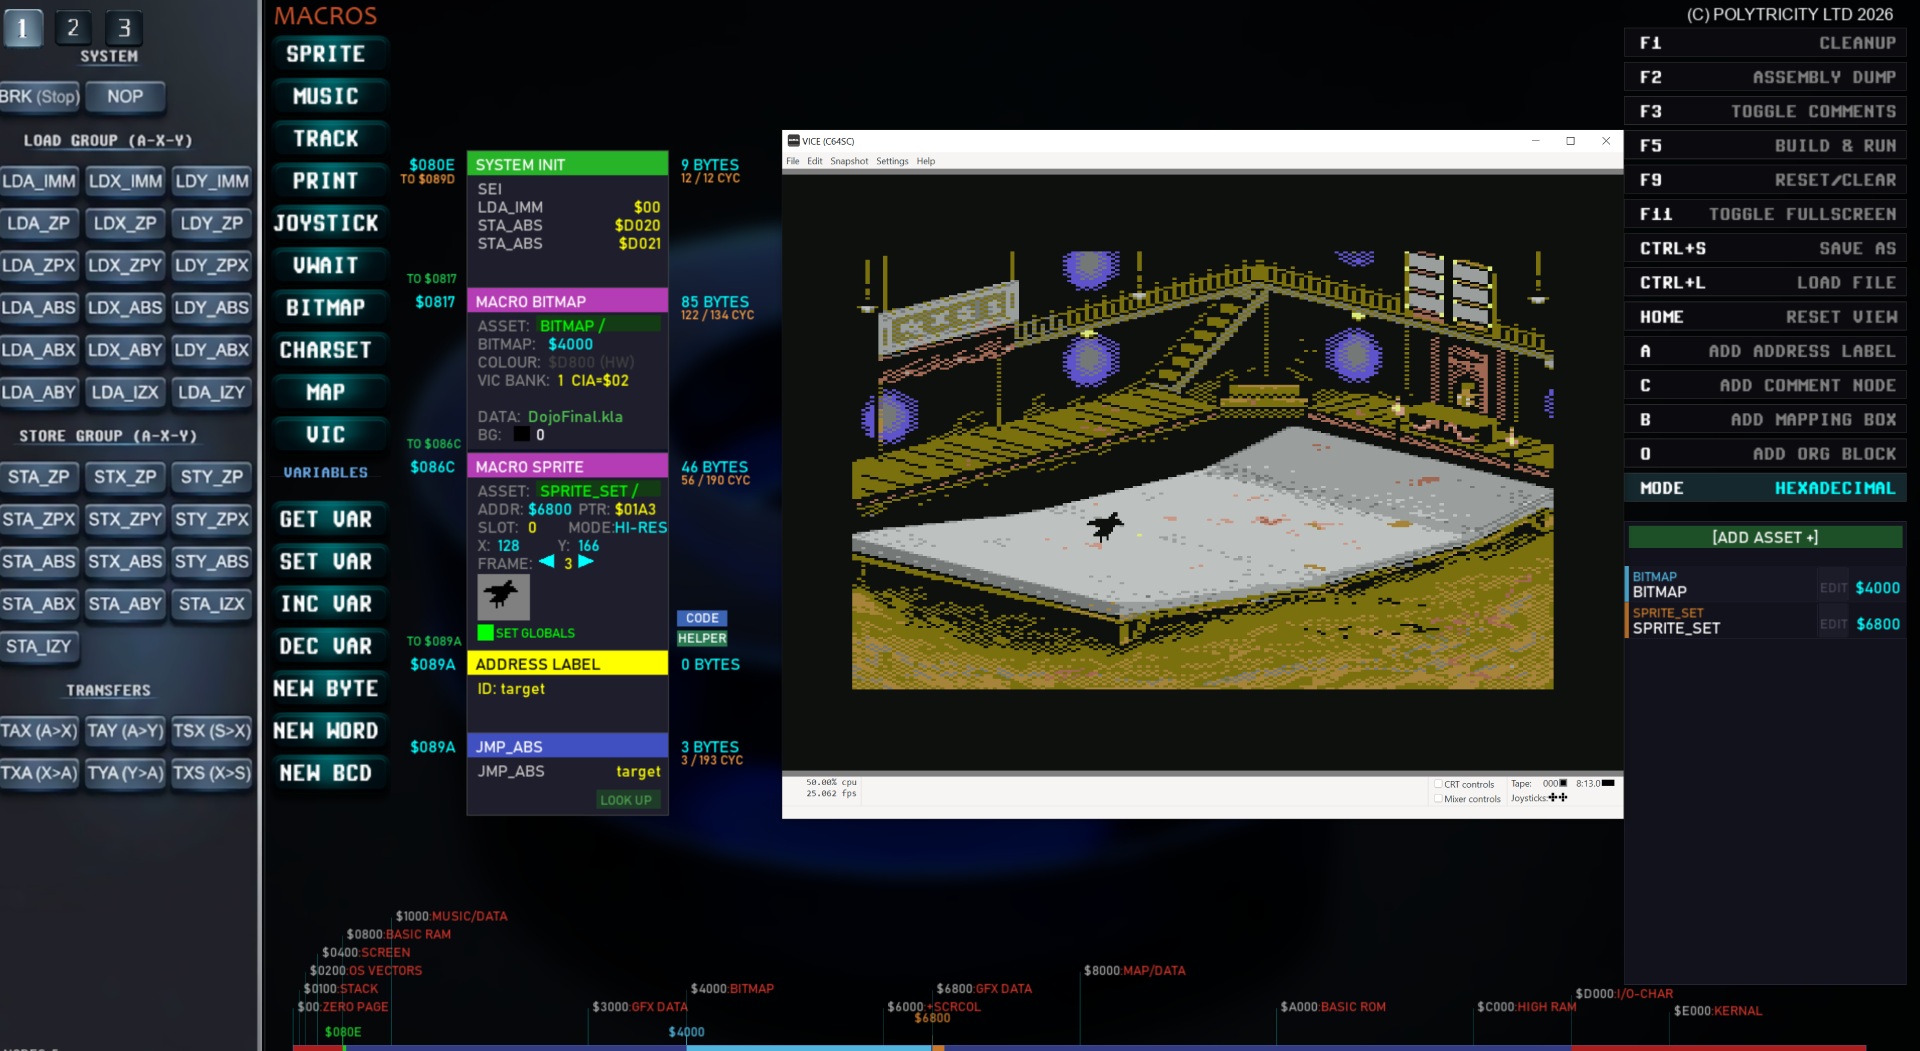This screenshot has width=1920, height=1051.
Task: Enable CRT controls in VICE
Action: pyautogui.click(x=1438, y=785)
